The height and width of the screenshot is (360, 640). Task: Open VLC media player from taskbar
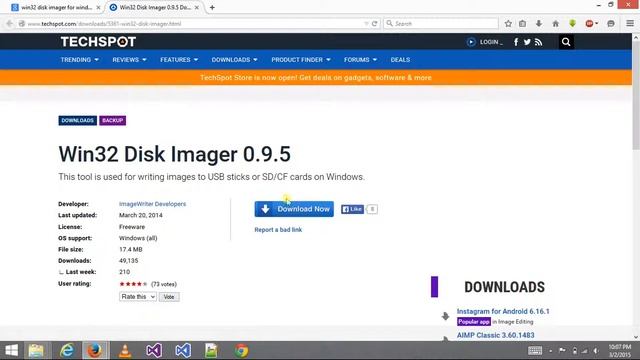click(x=125, y=351)
